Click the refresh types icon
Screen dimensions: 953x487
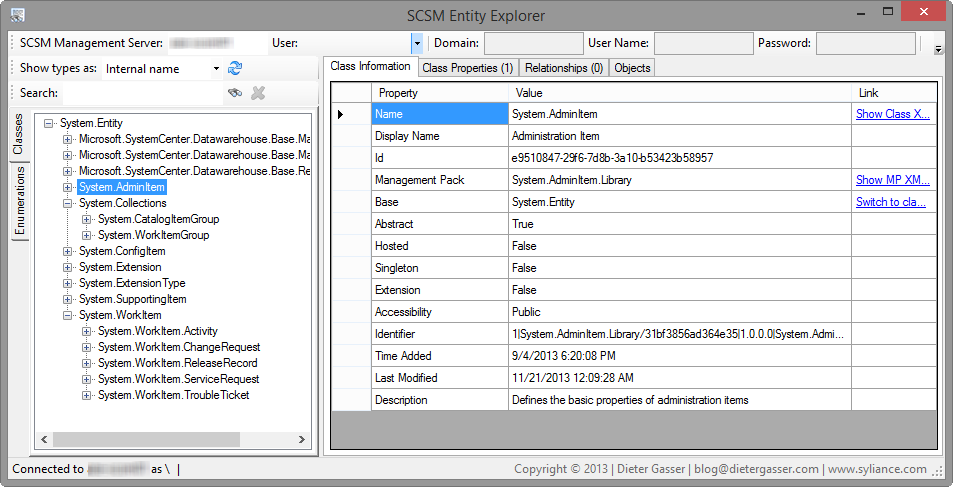point(235,69)
